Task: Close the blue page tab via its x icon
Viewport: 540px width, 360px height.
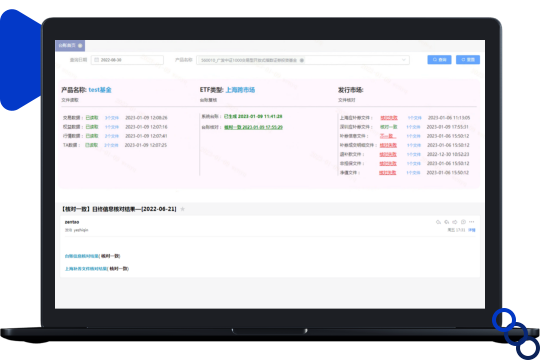Action: pos(80,45)
